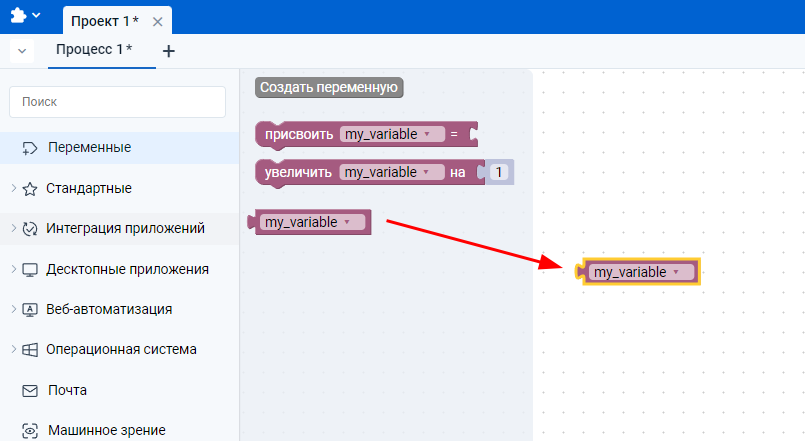The image size is (805, 441).
Task: Open my_variable dropdown in flyout getter block
Action: click(x=313, y=222)
